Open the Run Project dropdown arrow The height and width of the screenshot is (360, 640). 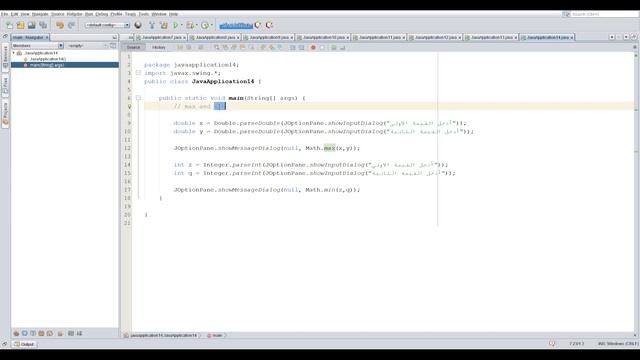click(182, 25)
